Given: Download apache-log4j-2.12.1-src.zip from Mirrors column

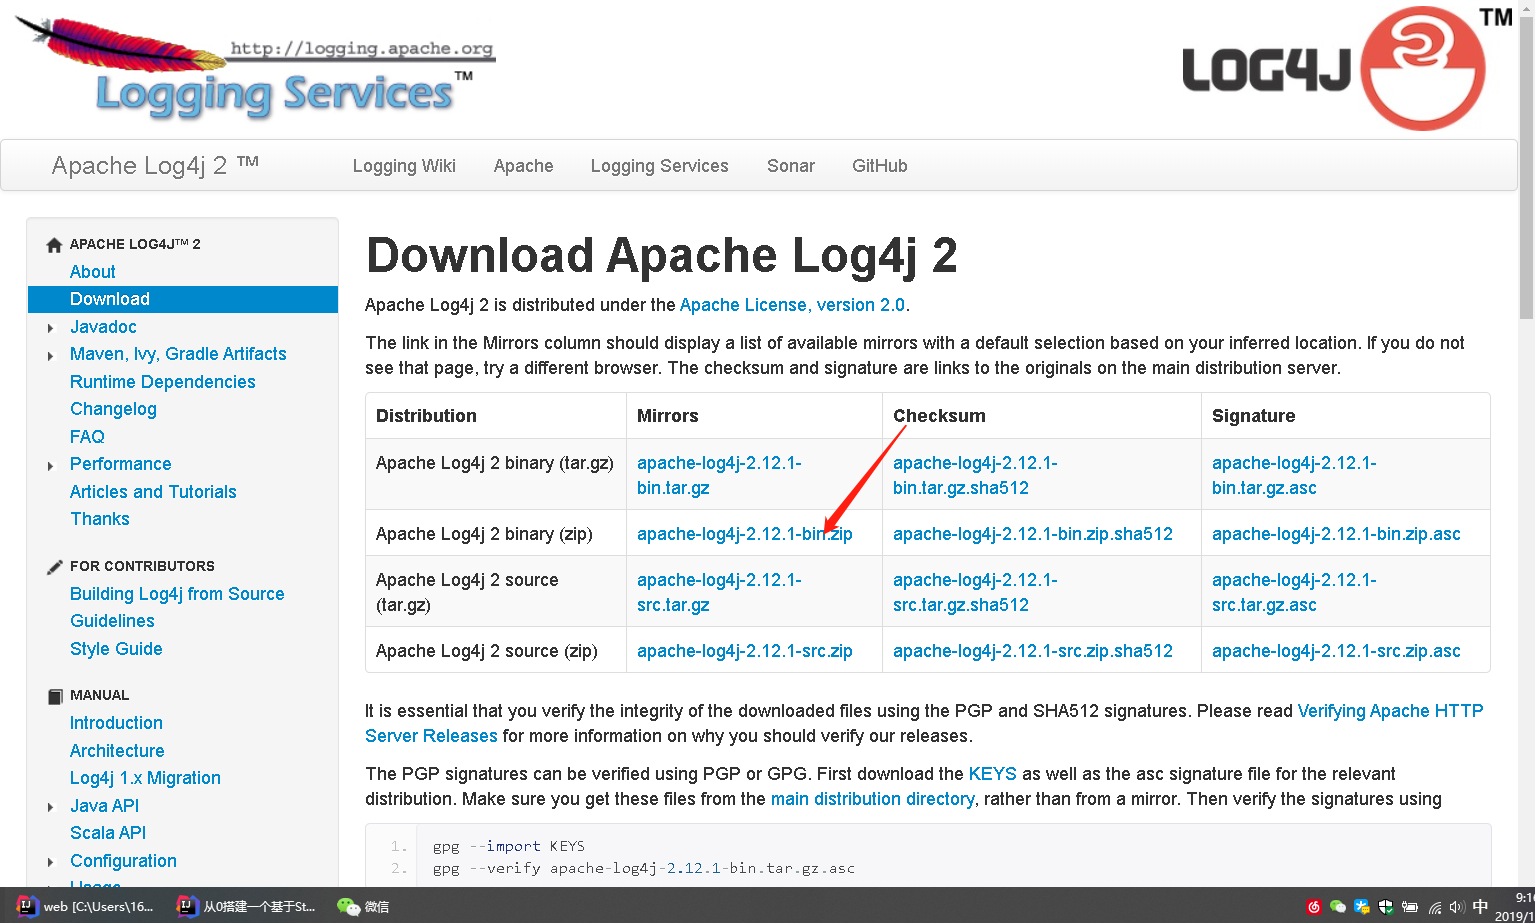Looking at the screenshot, I should point(745,651).
